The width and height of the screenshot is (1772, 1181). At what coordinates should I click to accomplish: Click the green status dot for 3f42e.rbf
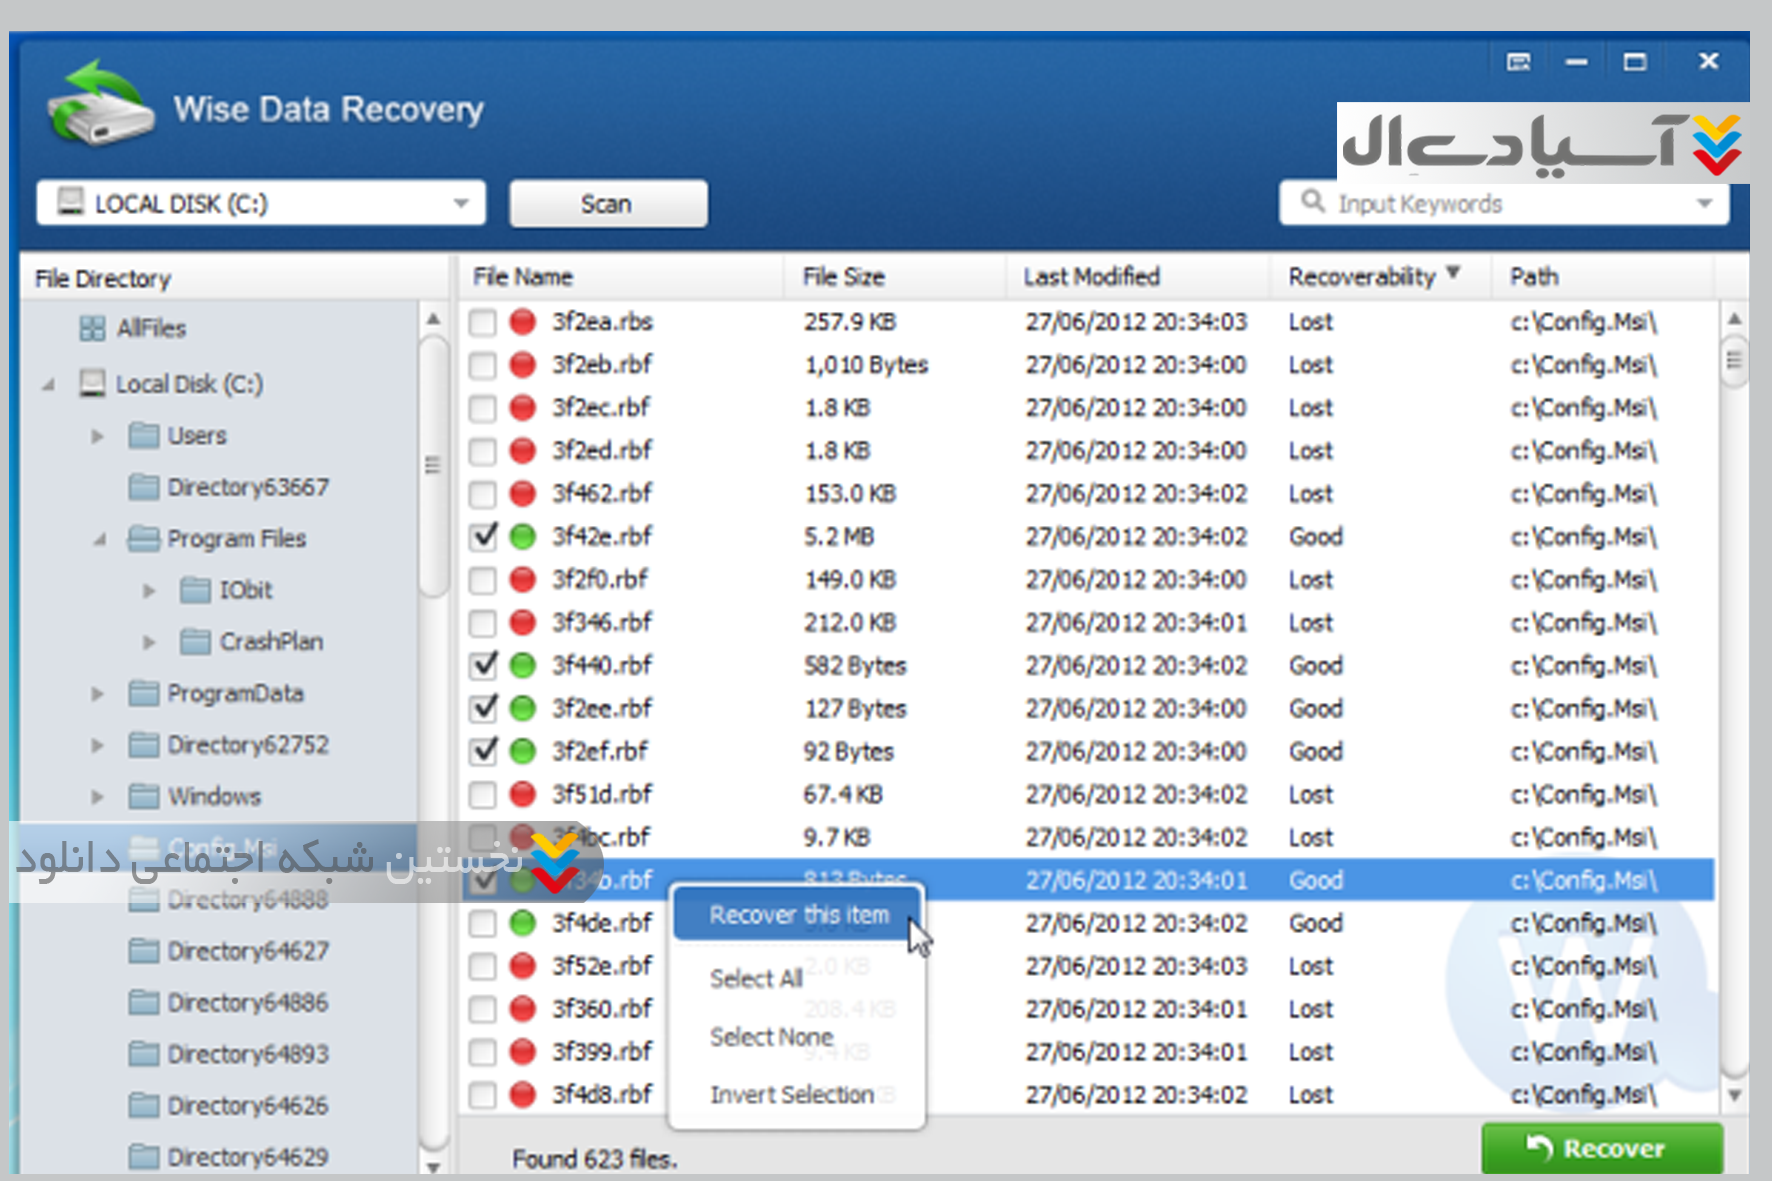(x=523, y=537)
